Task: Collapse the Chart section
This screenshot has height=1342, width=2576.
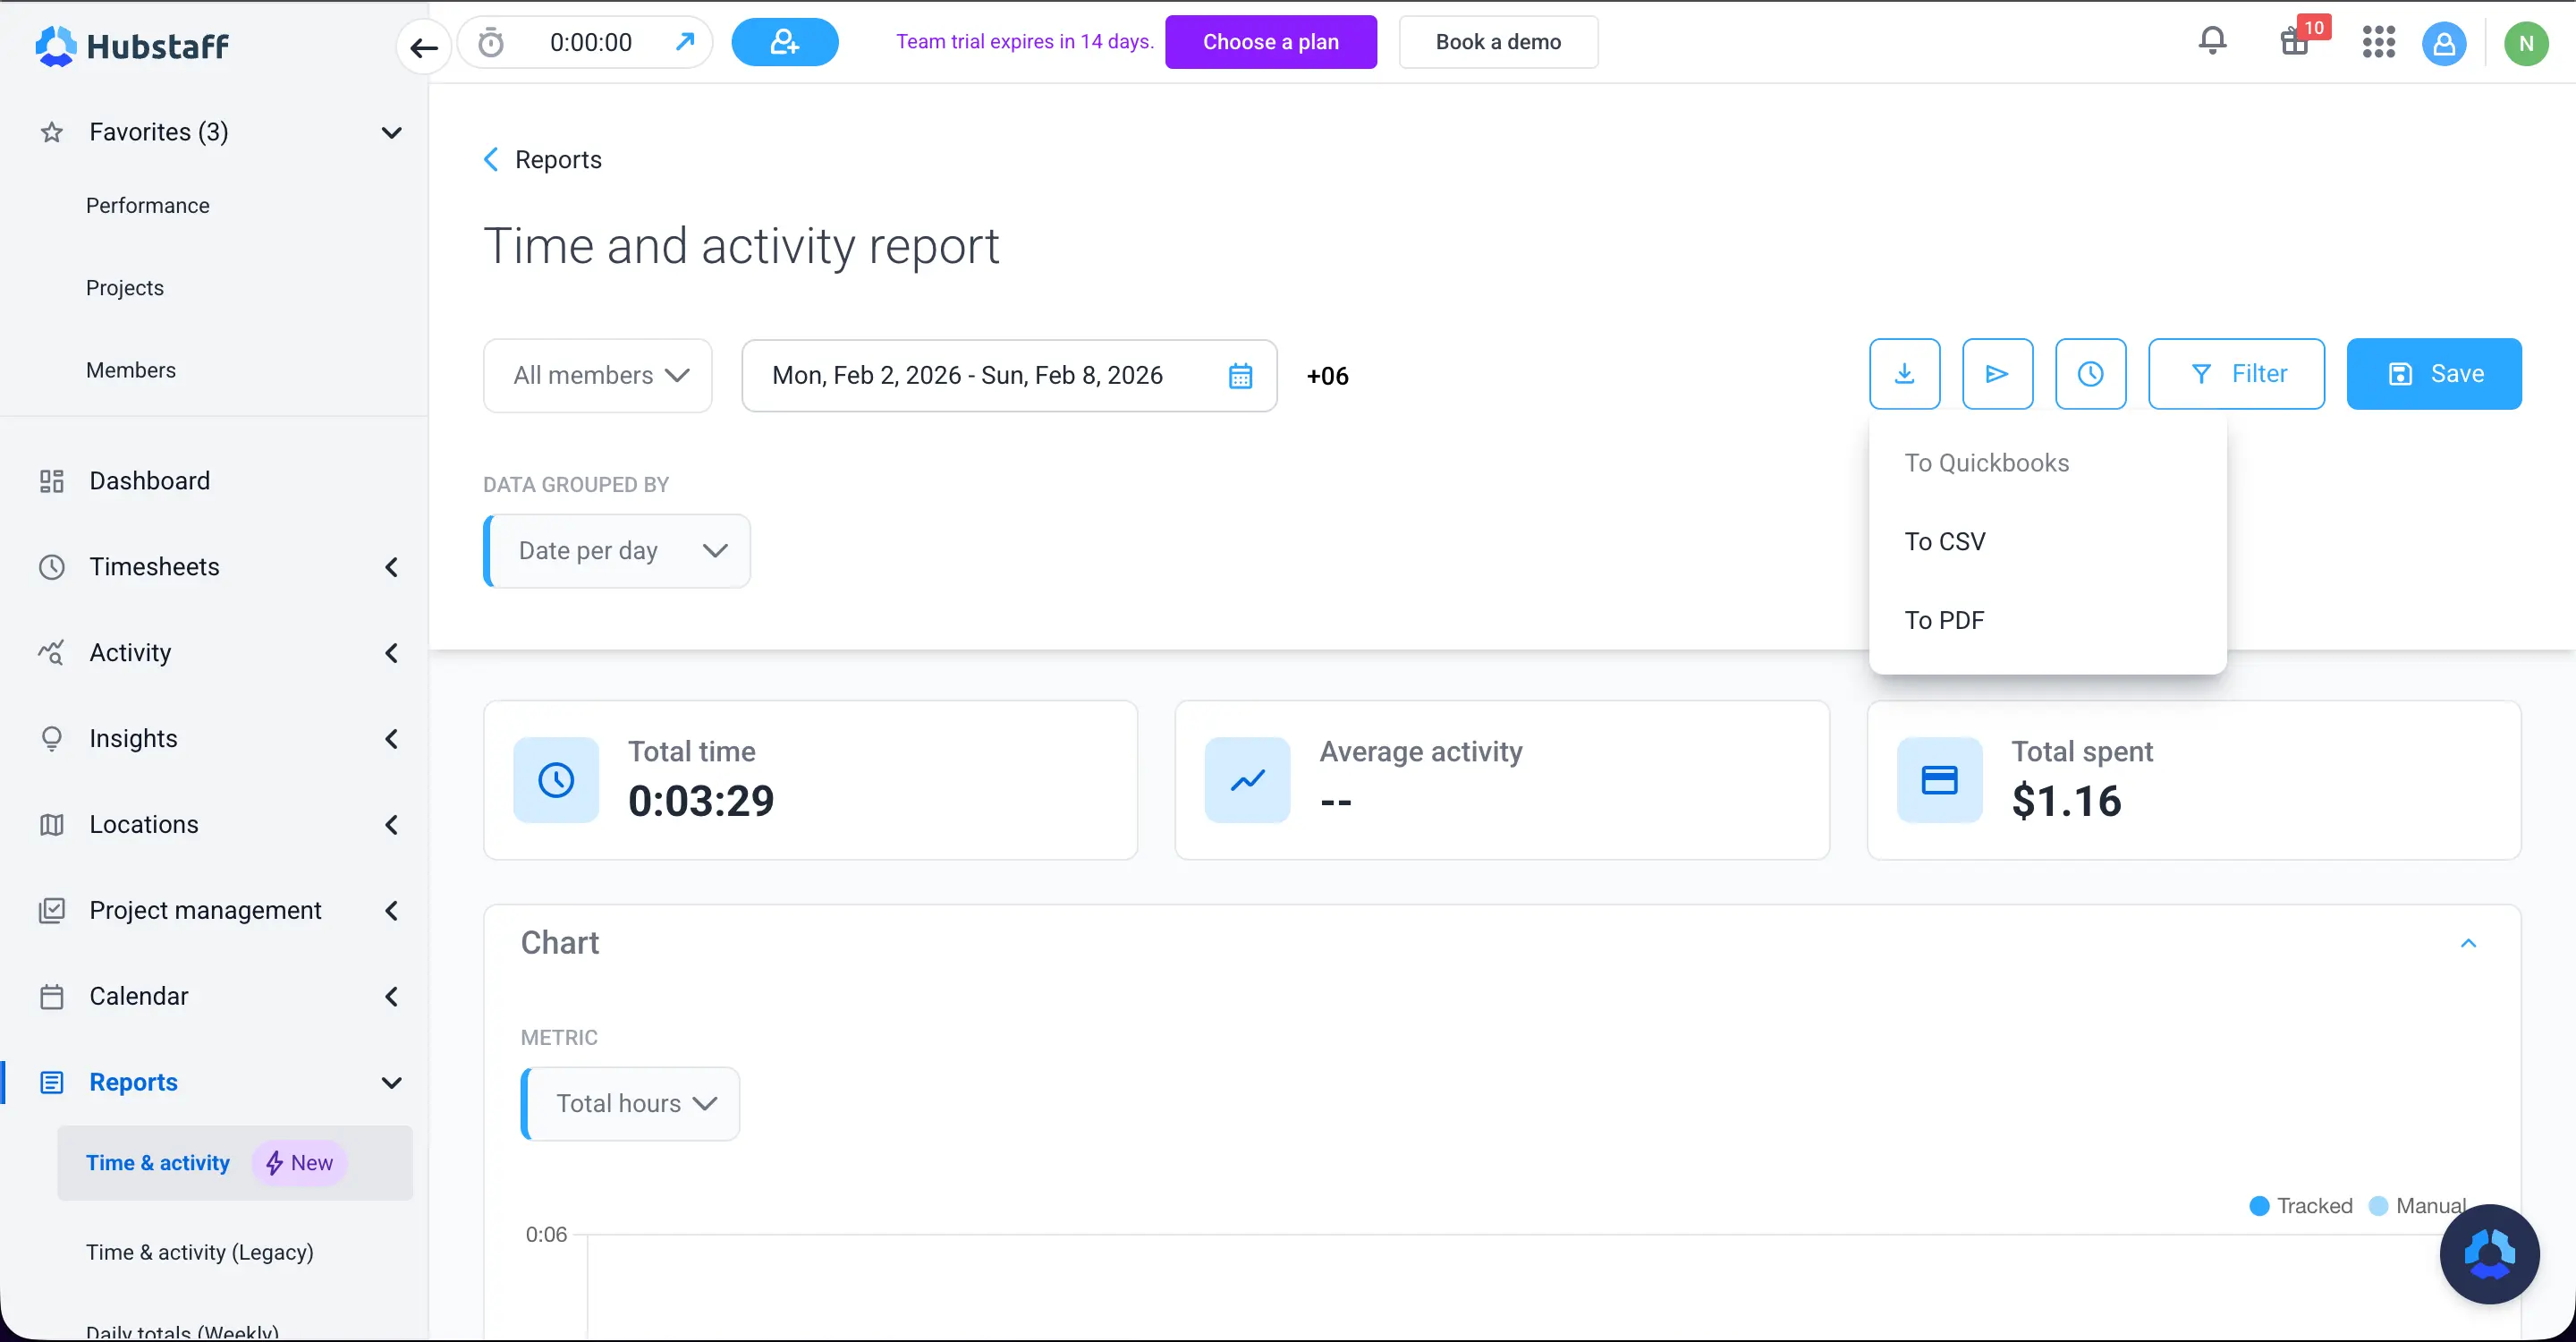Action: point(2469,943)
